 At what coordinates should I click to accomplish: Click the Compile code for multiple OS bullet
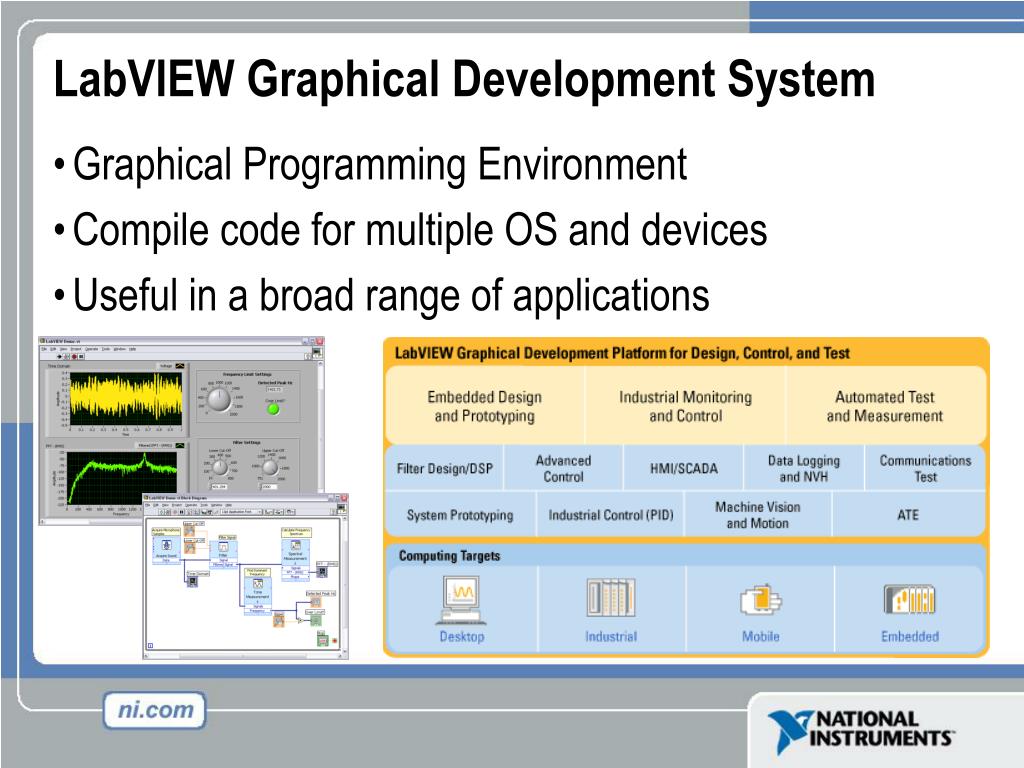pyautogui.click(x=420, y=230)
